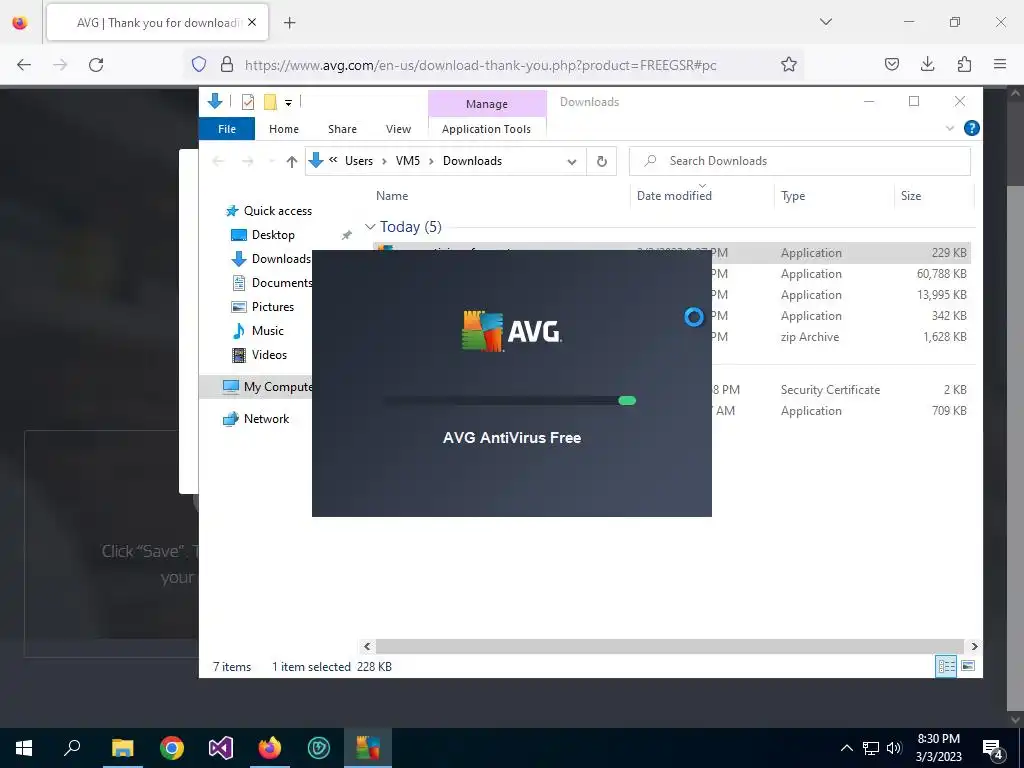Go up one folder level arrow
The image size is (1024, 768).
[291, 161]
